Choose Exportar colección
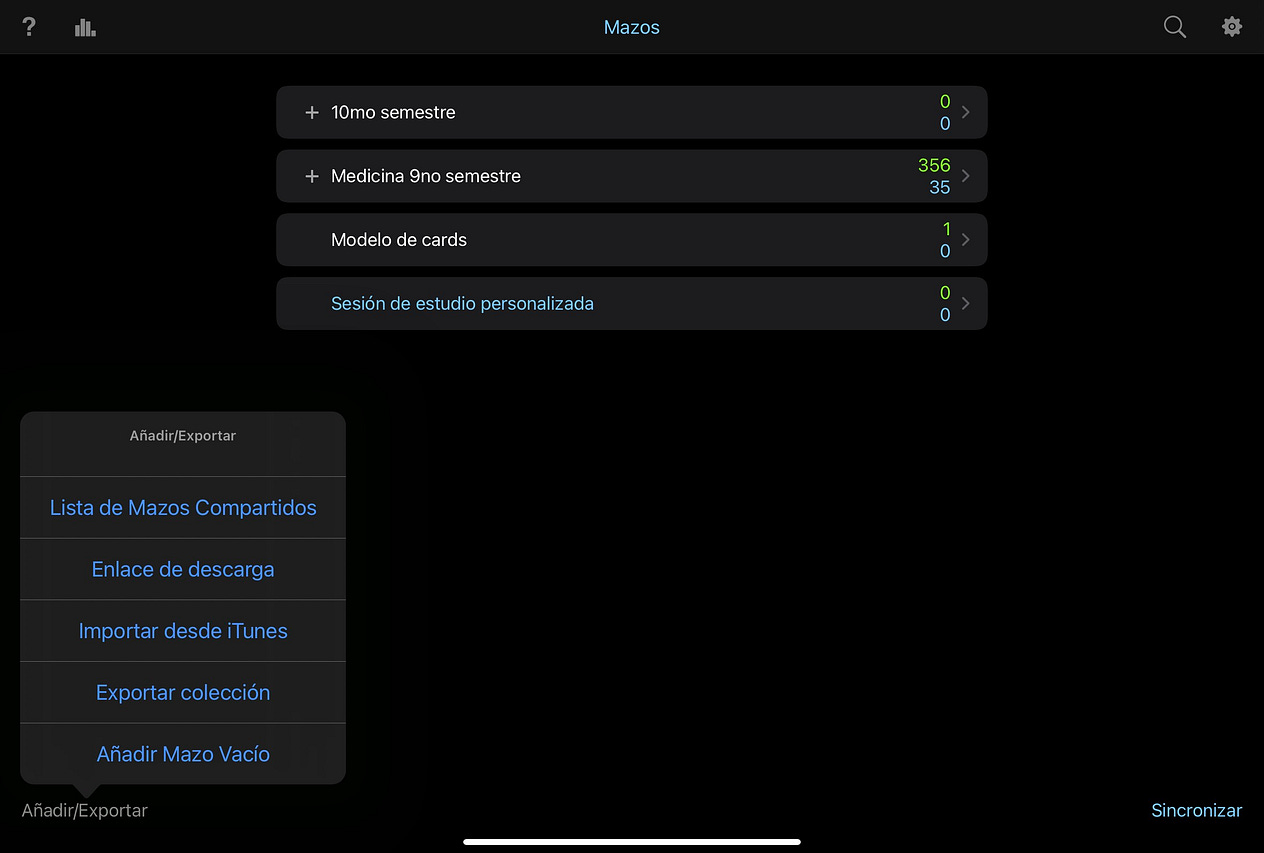1264x853 pixels. point(183,692)
